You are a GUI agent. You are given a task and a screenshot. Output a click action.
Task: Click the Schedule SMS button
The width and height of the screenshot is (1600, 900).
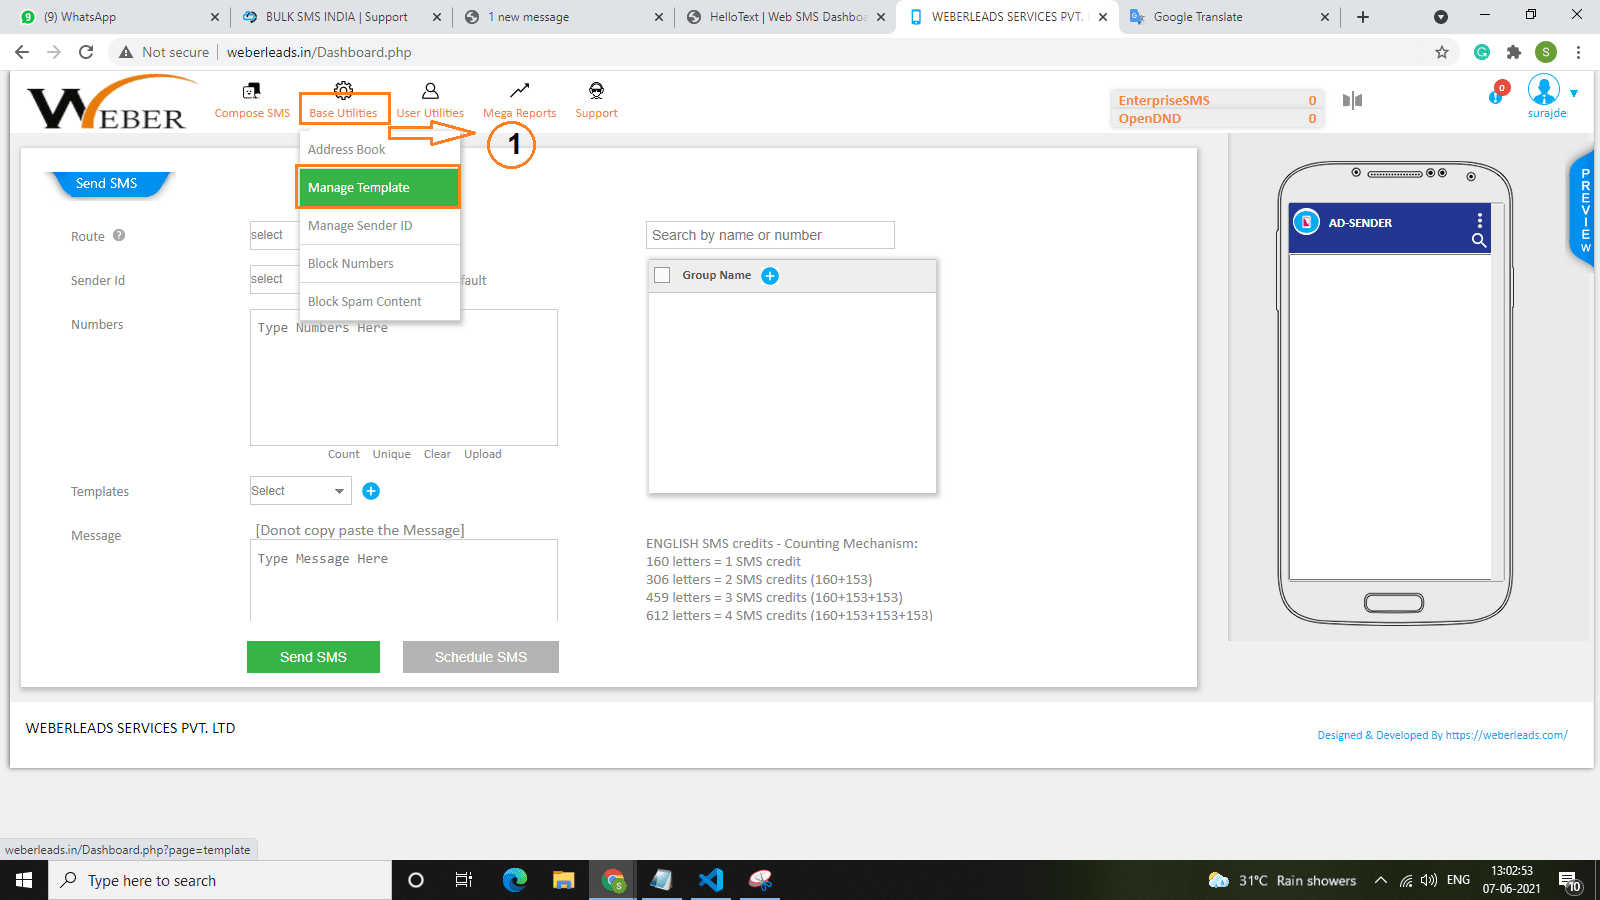tap(480, 657)
